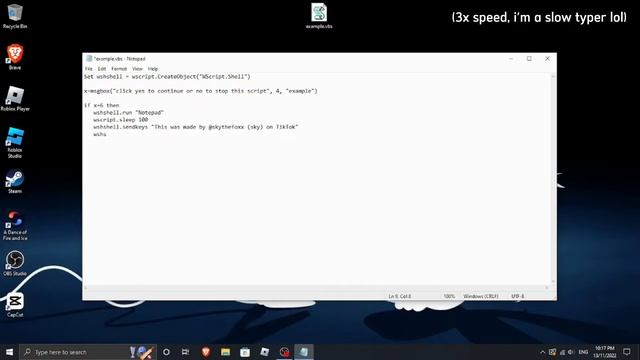
Task: Minimize the Notepad window
Action: tap(511, 59)
